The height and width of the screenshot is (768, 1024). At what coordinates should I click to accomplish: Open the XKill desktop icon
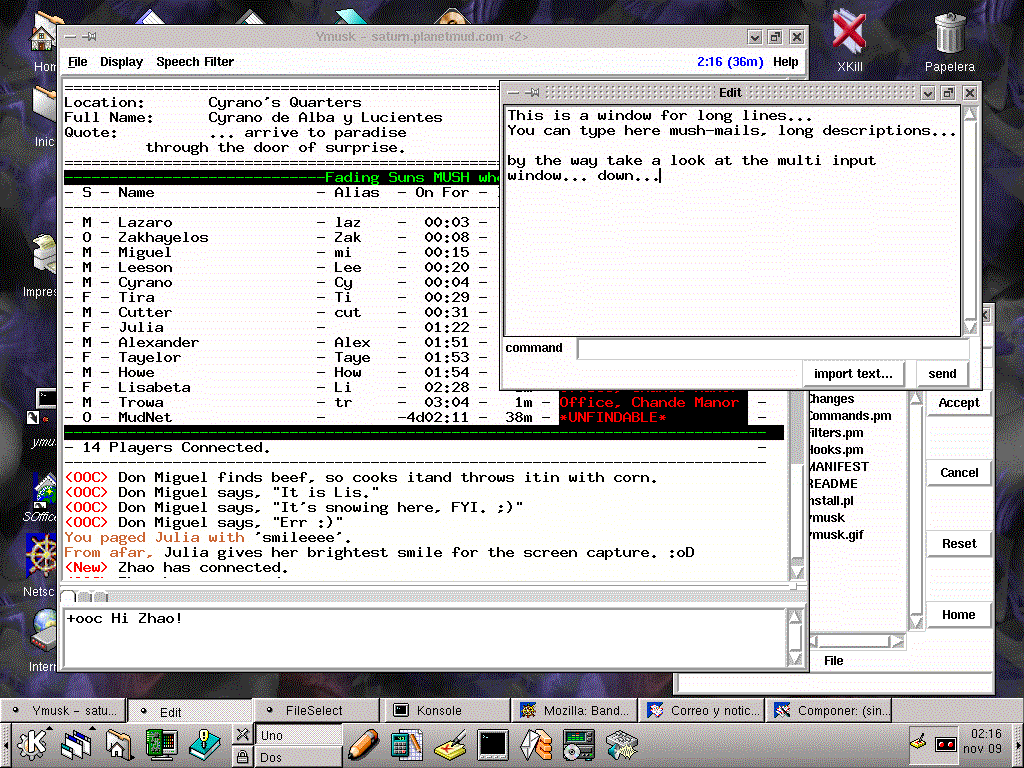(848, 33)
